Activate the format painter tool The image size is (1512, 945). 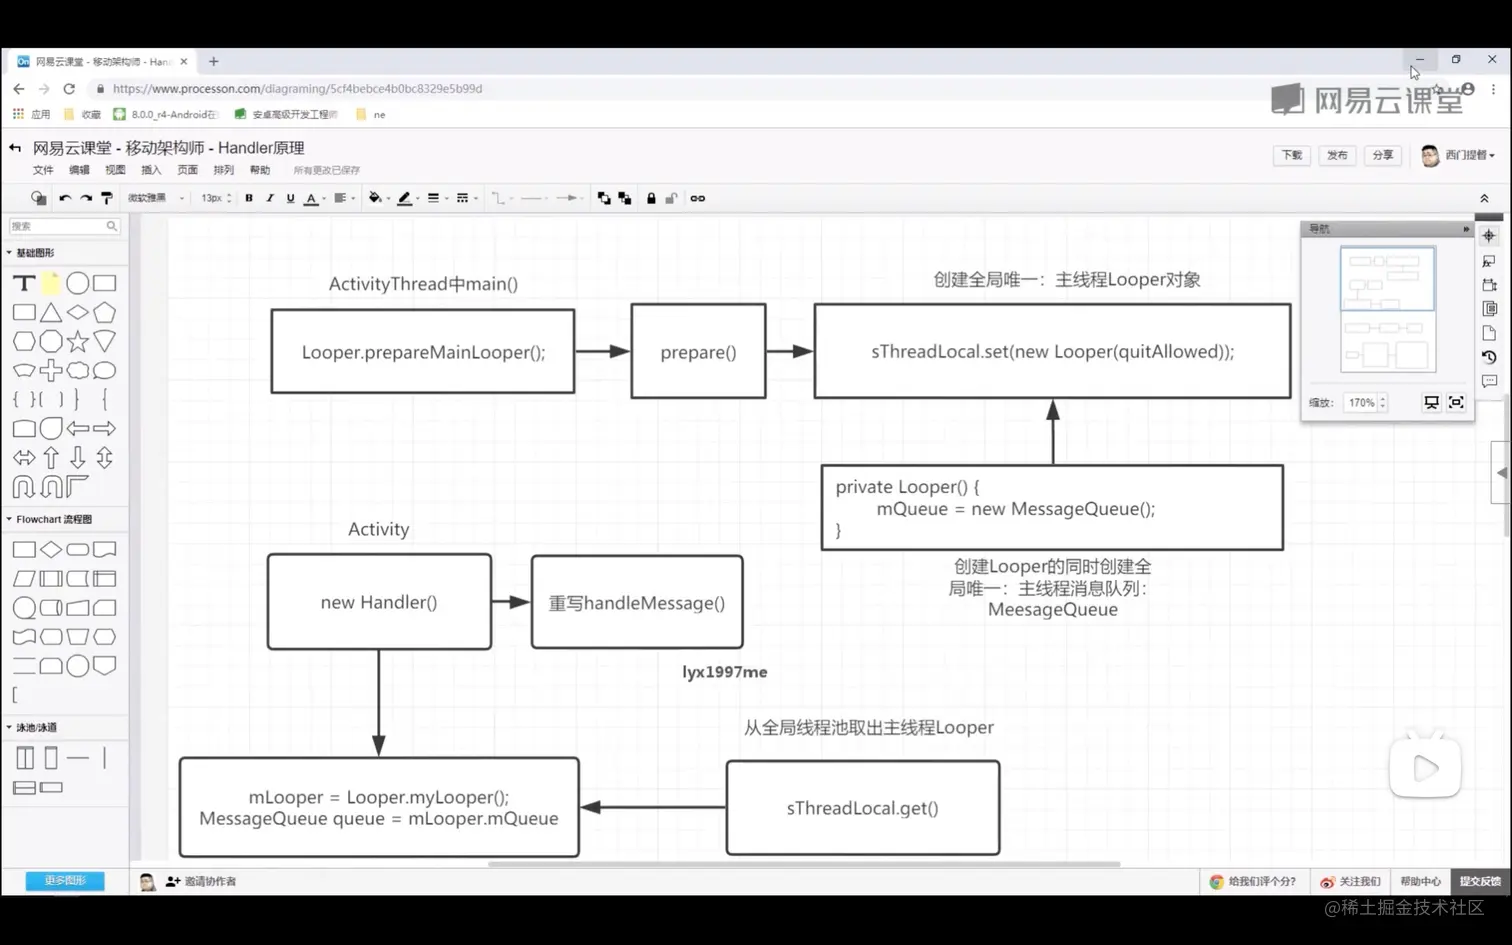[x=107, y=198]
